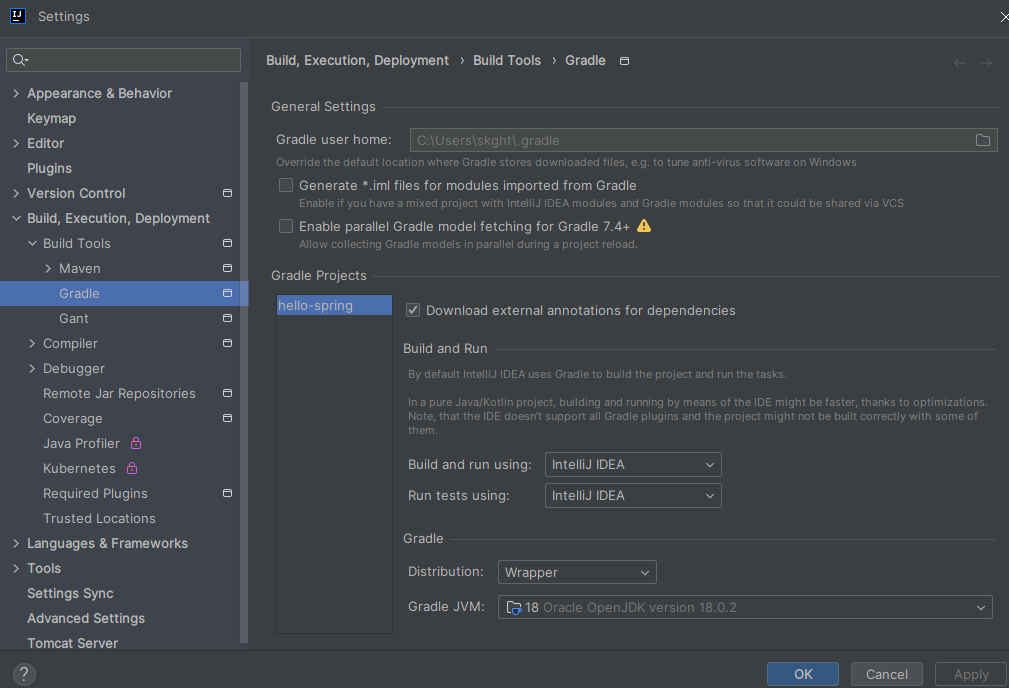Click the OK button

click(x=802, y=674)
